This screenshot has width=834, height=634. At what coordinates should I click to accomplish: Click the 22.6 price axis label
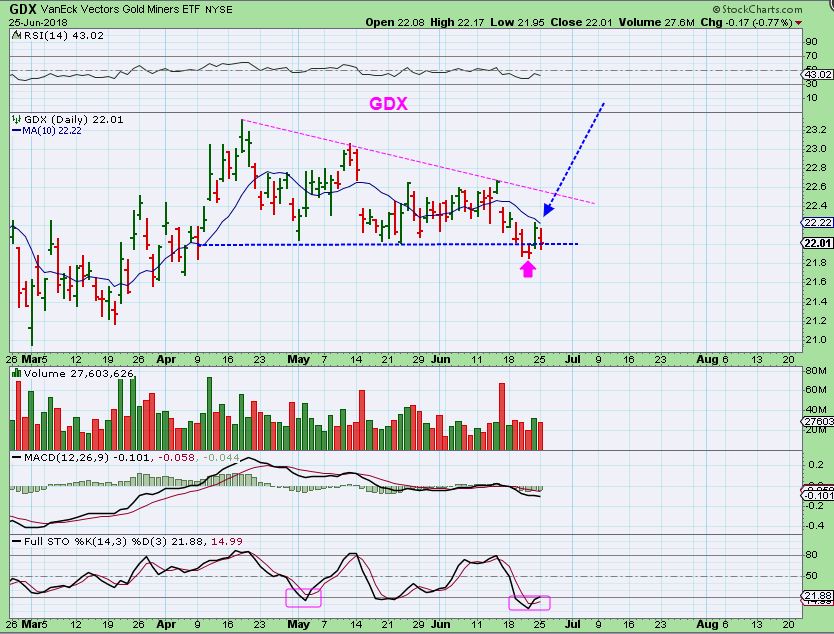(x=816, y=187)
